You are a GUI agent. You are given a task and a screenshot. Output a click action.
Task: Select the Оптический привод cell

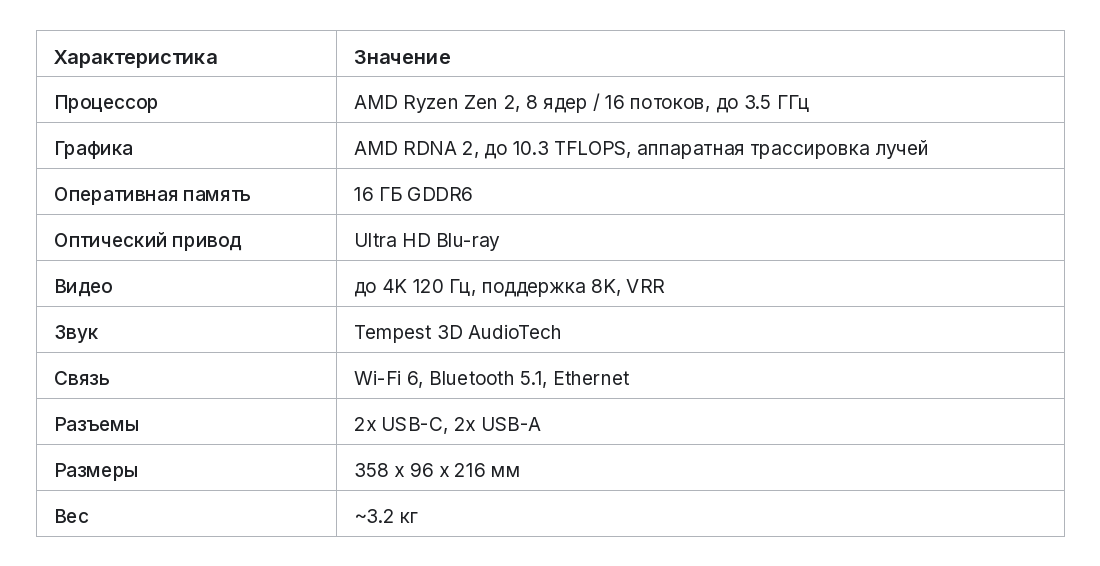pyautogui.click(x=148, y=241)
